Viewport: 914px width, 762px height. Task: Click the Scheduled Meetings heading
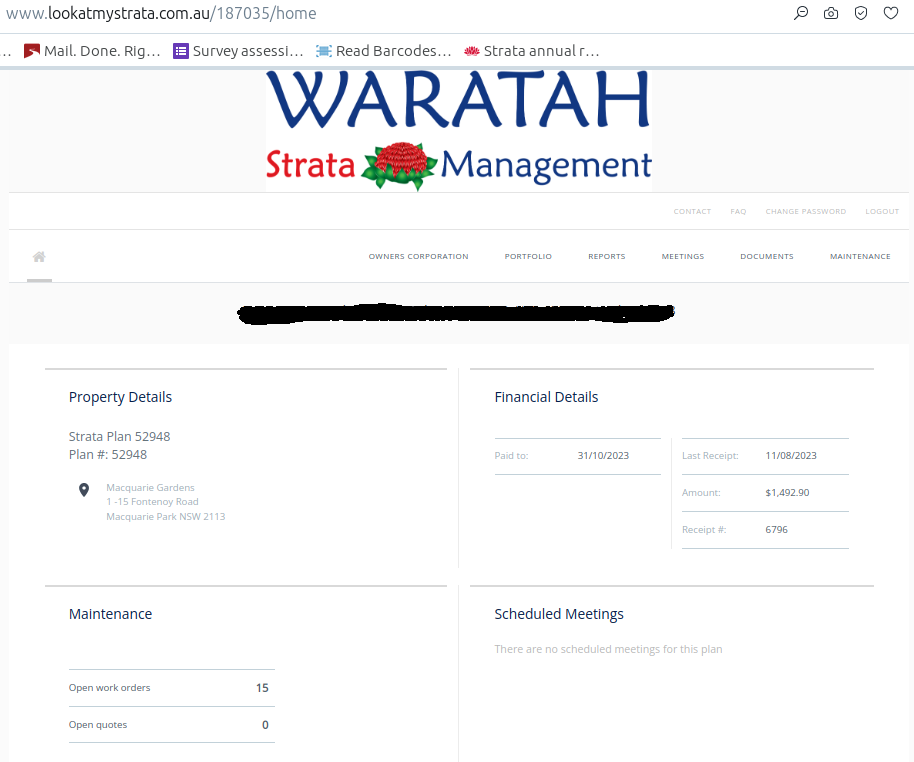click(x=559, y=614)
